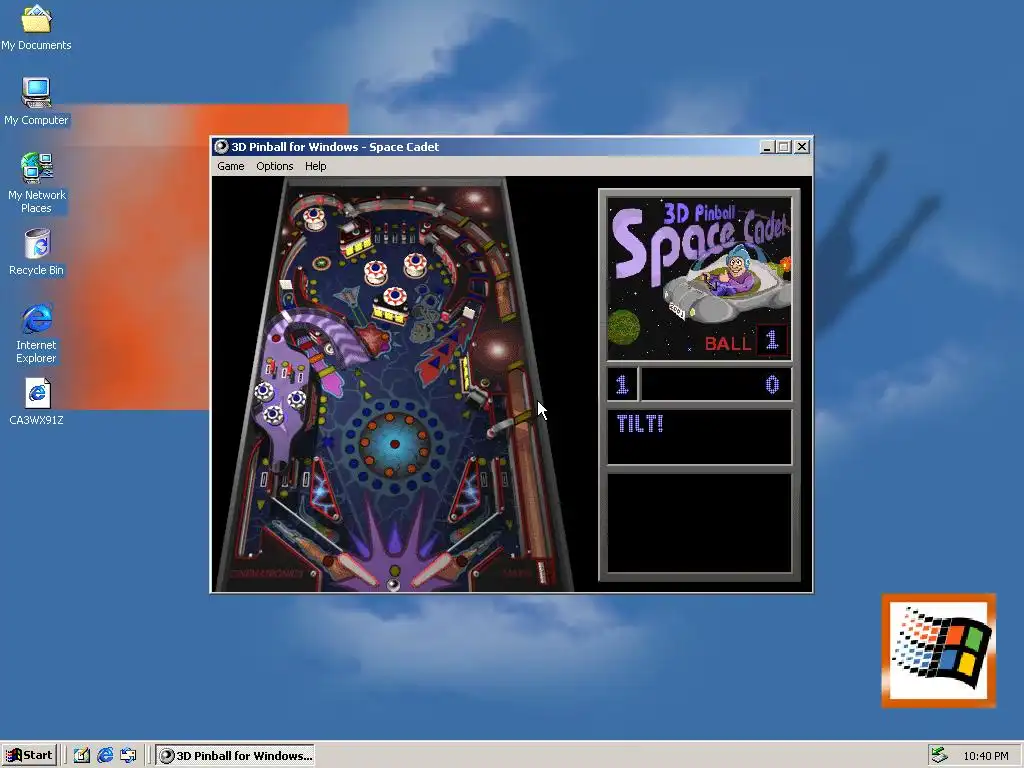1024x768 pixels.
Task: Select the My Documents desktop icon
Action: 36,27
